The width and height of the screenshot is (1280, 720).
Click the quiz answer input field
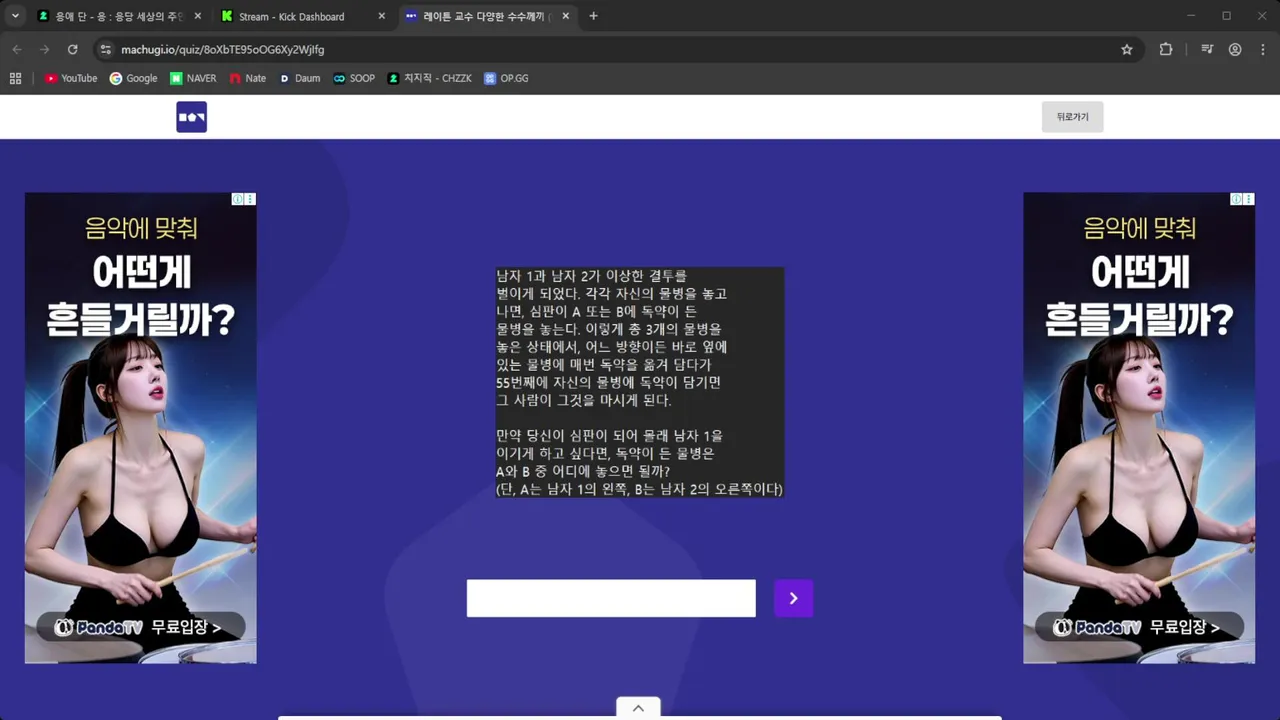click(611, 598)
